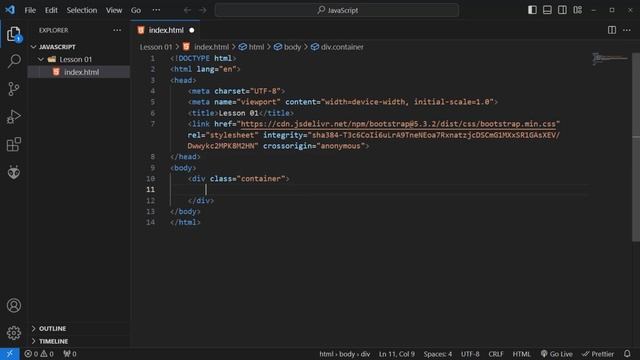Click the JavaScript command center search box
The height and width of the screenshot is (360, 640).
337,10
